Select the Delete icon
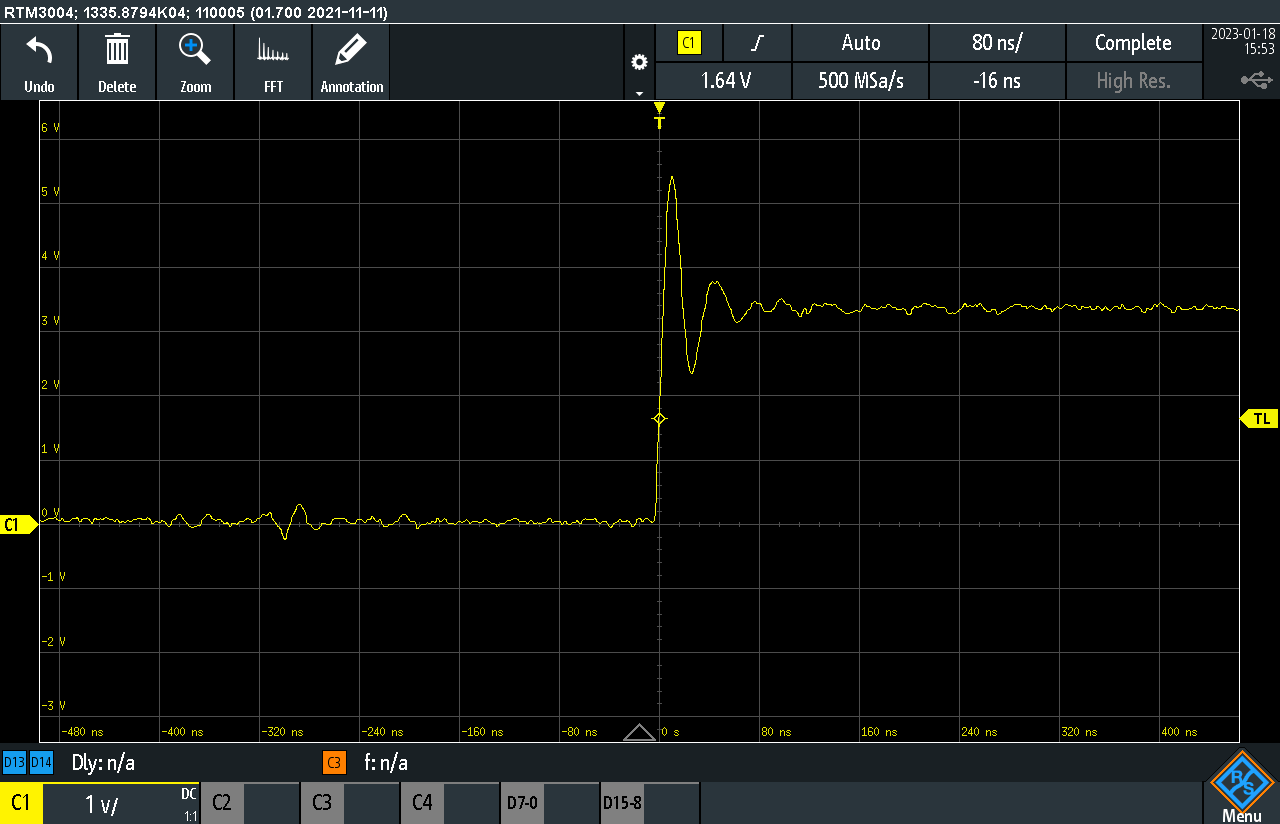This screenshot has width=1280, height=824. click(117, 61)
